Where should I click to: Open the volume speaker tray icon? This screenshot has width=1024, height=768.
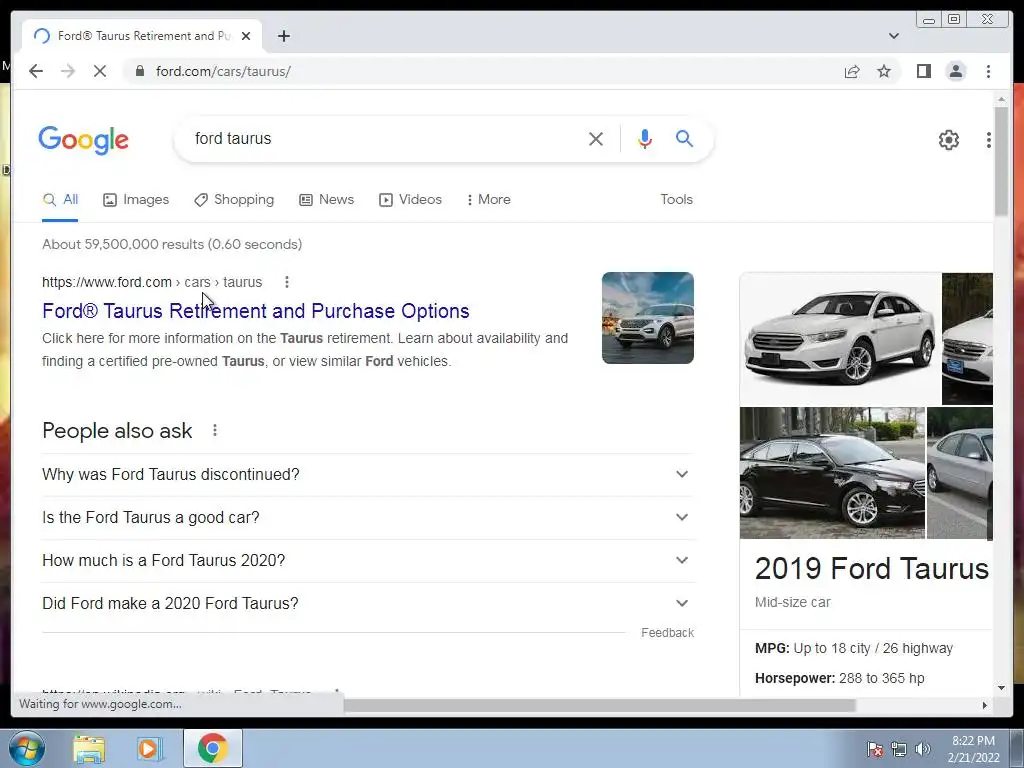click(922, 749)
